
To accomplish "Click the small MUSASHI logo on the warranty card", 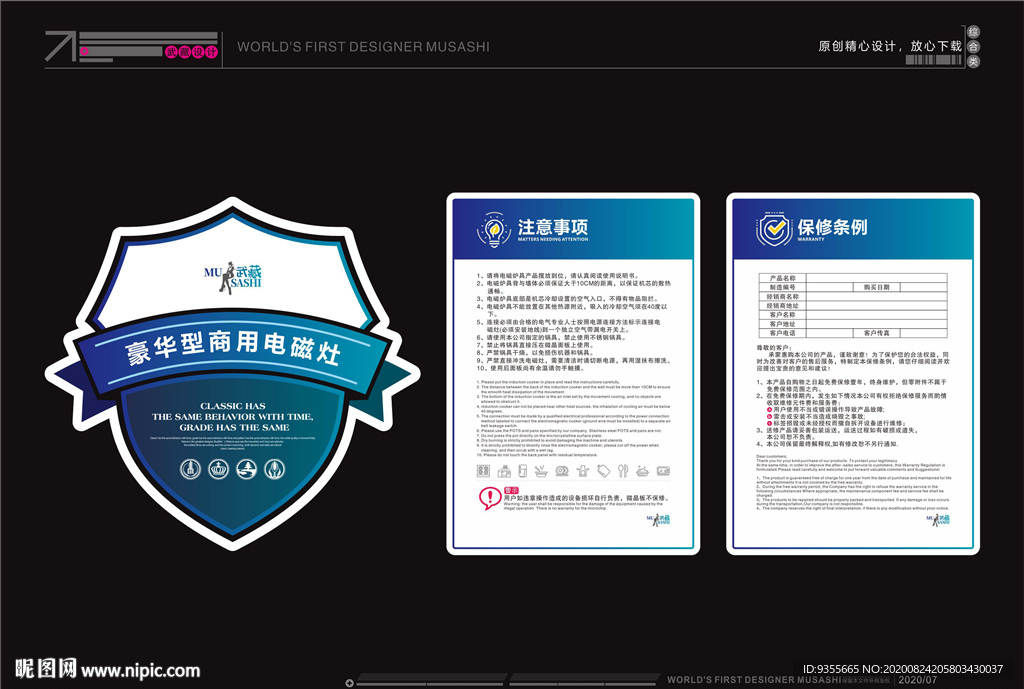I will tap(938, 520).
